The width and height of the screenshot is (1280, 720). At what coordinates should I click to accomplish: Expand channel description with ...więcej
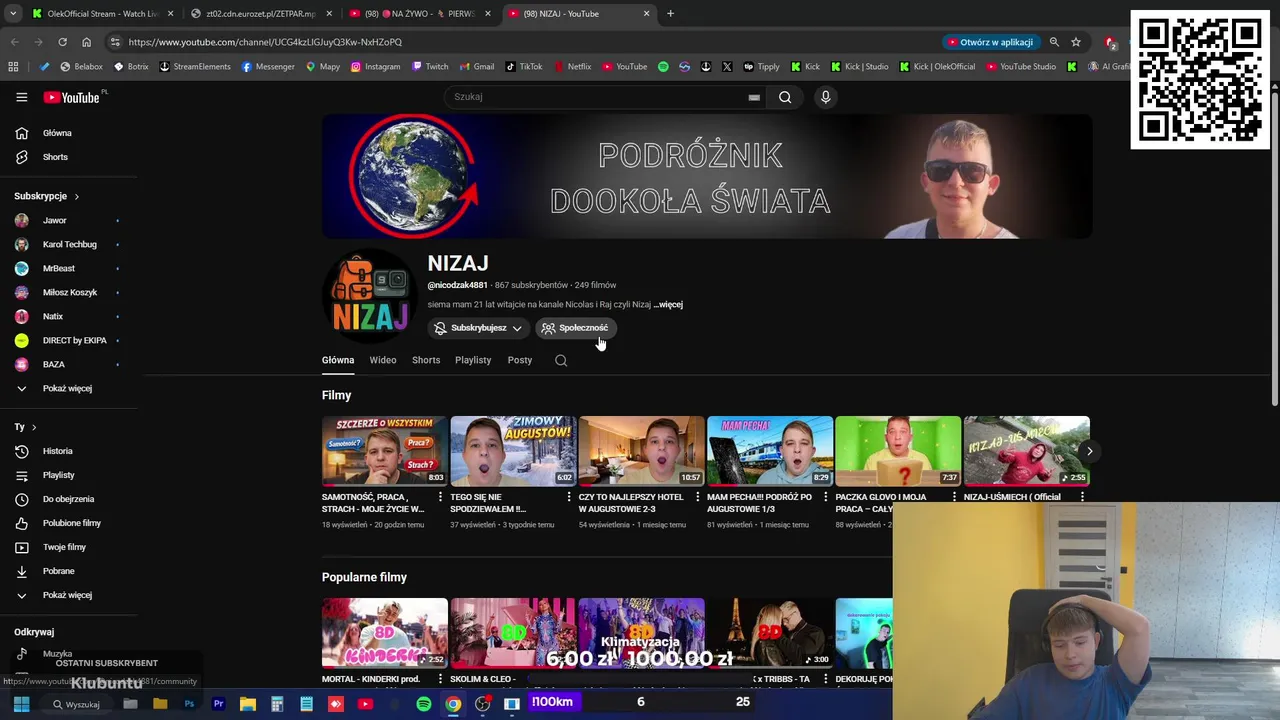point(668,304)
